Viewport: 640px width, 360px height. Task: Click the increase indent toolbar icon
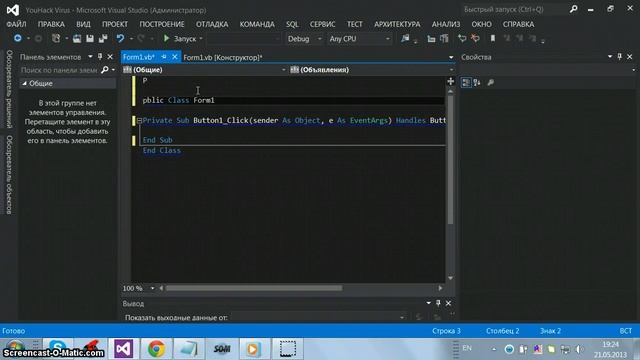tap(444, 39)
